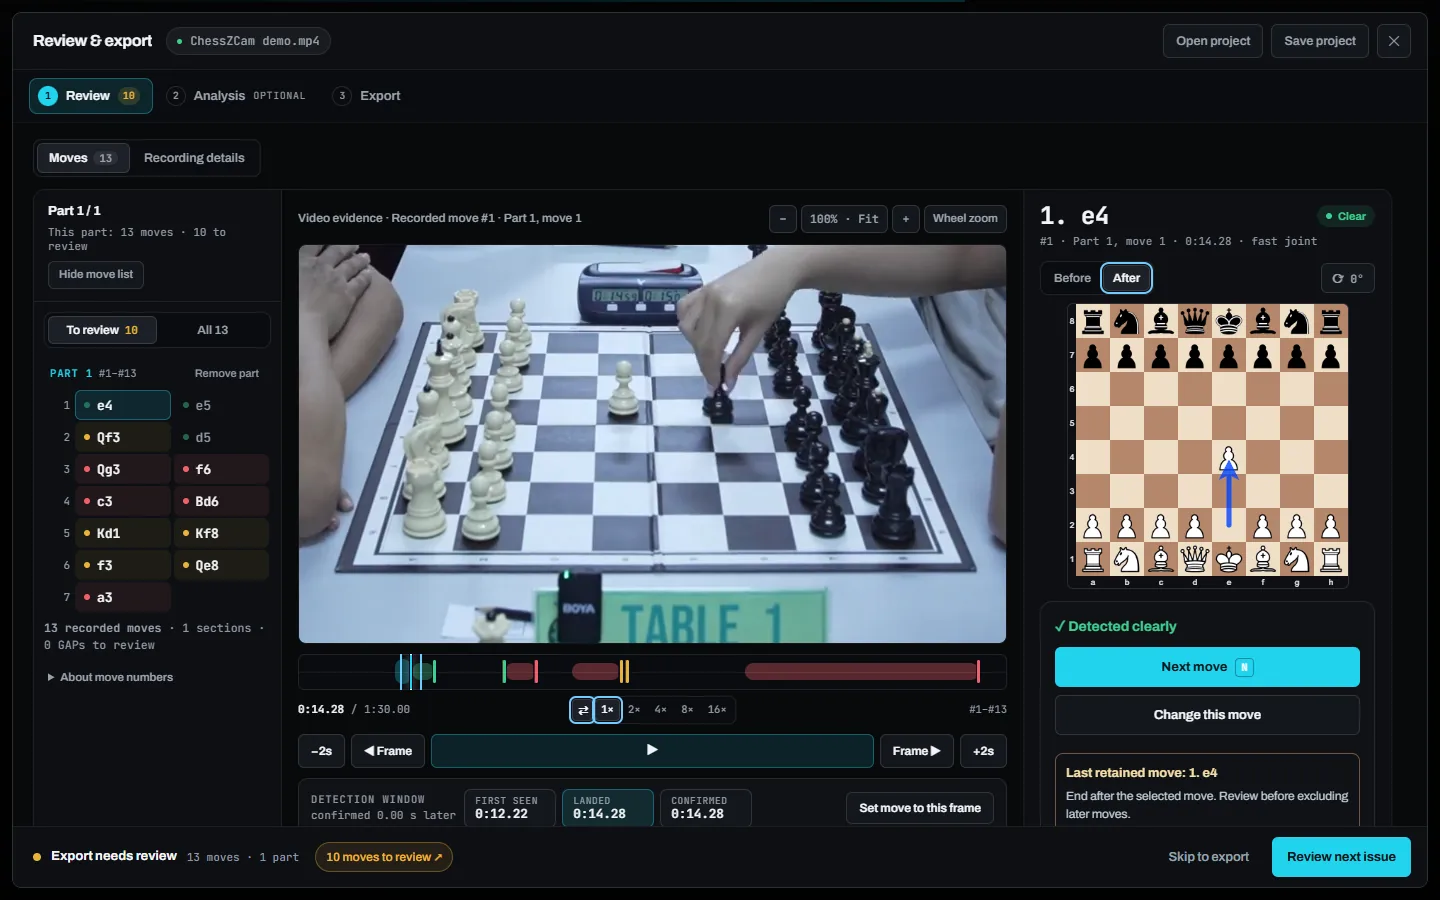Image resolution: width=1440 pixels, height=900 pixels.
Task: Switch to Recording details tab
Action: coord(194,158)
